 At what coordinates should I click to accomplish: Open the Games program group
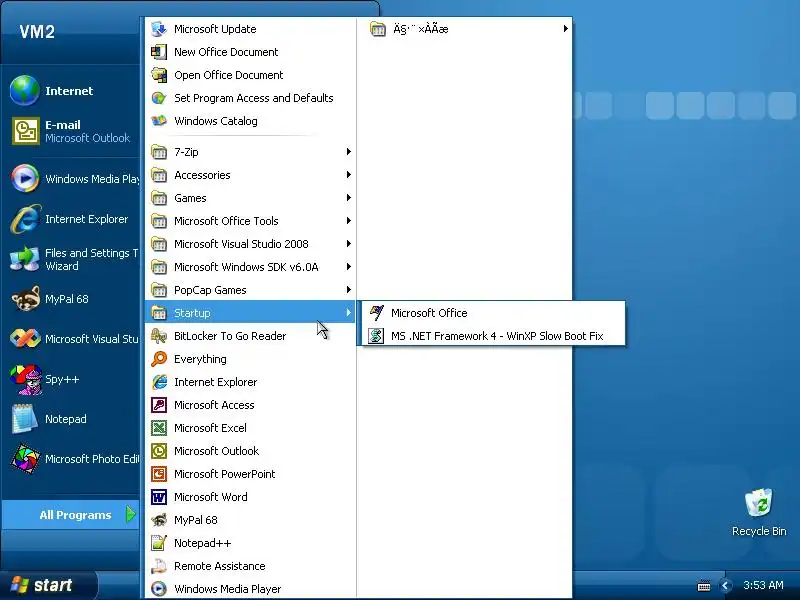point(250,198)
